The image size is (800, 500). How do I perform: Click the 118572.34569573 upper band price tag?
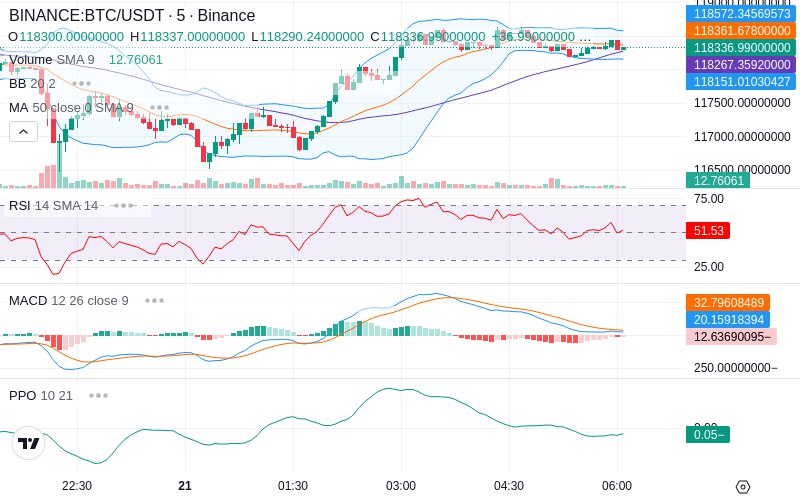point(741,14)
